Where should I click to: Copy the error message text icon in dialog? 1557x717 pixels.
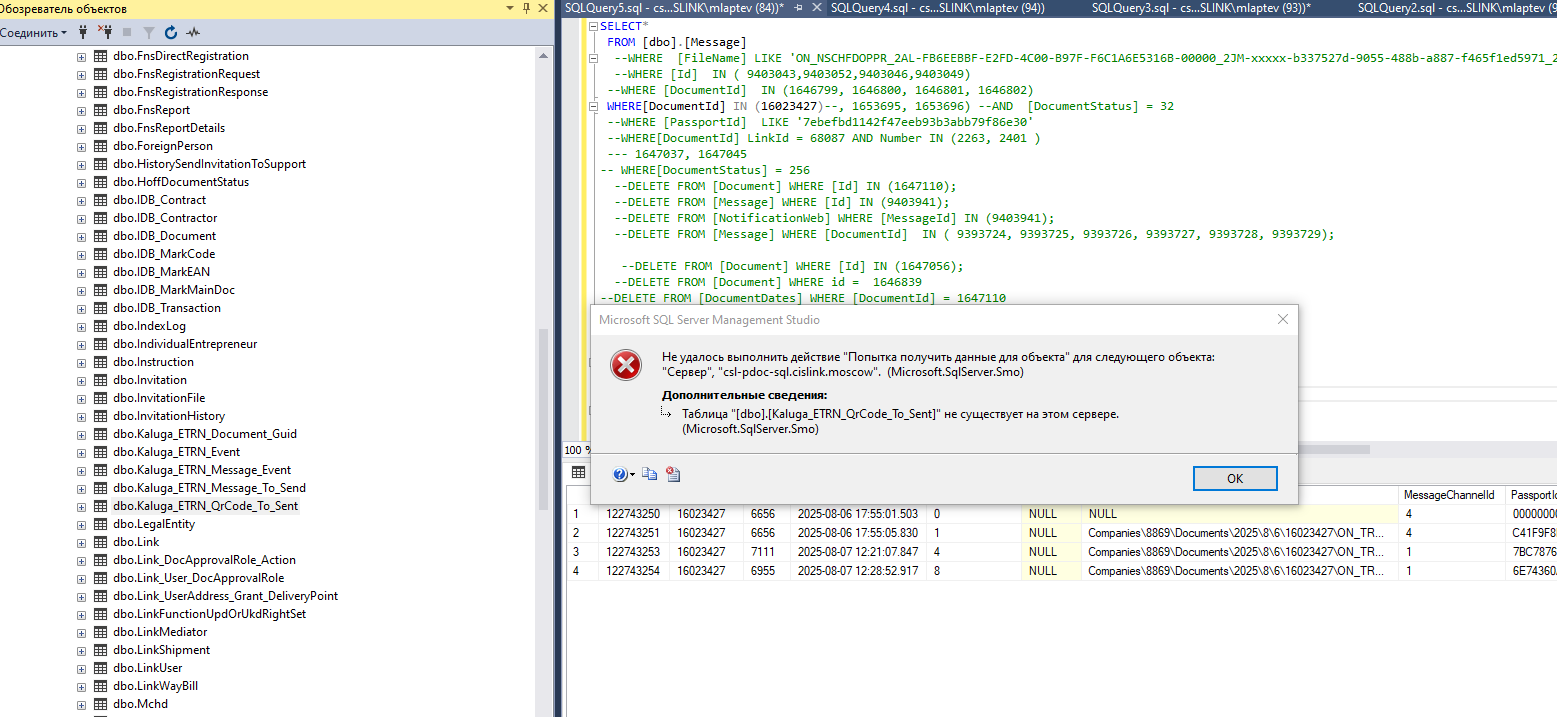tap(649, 475)
